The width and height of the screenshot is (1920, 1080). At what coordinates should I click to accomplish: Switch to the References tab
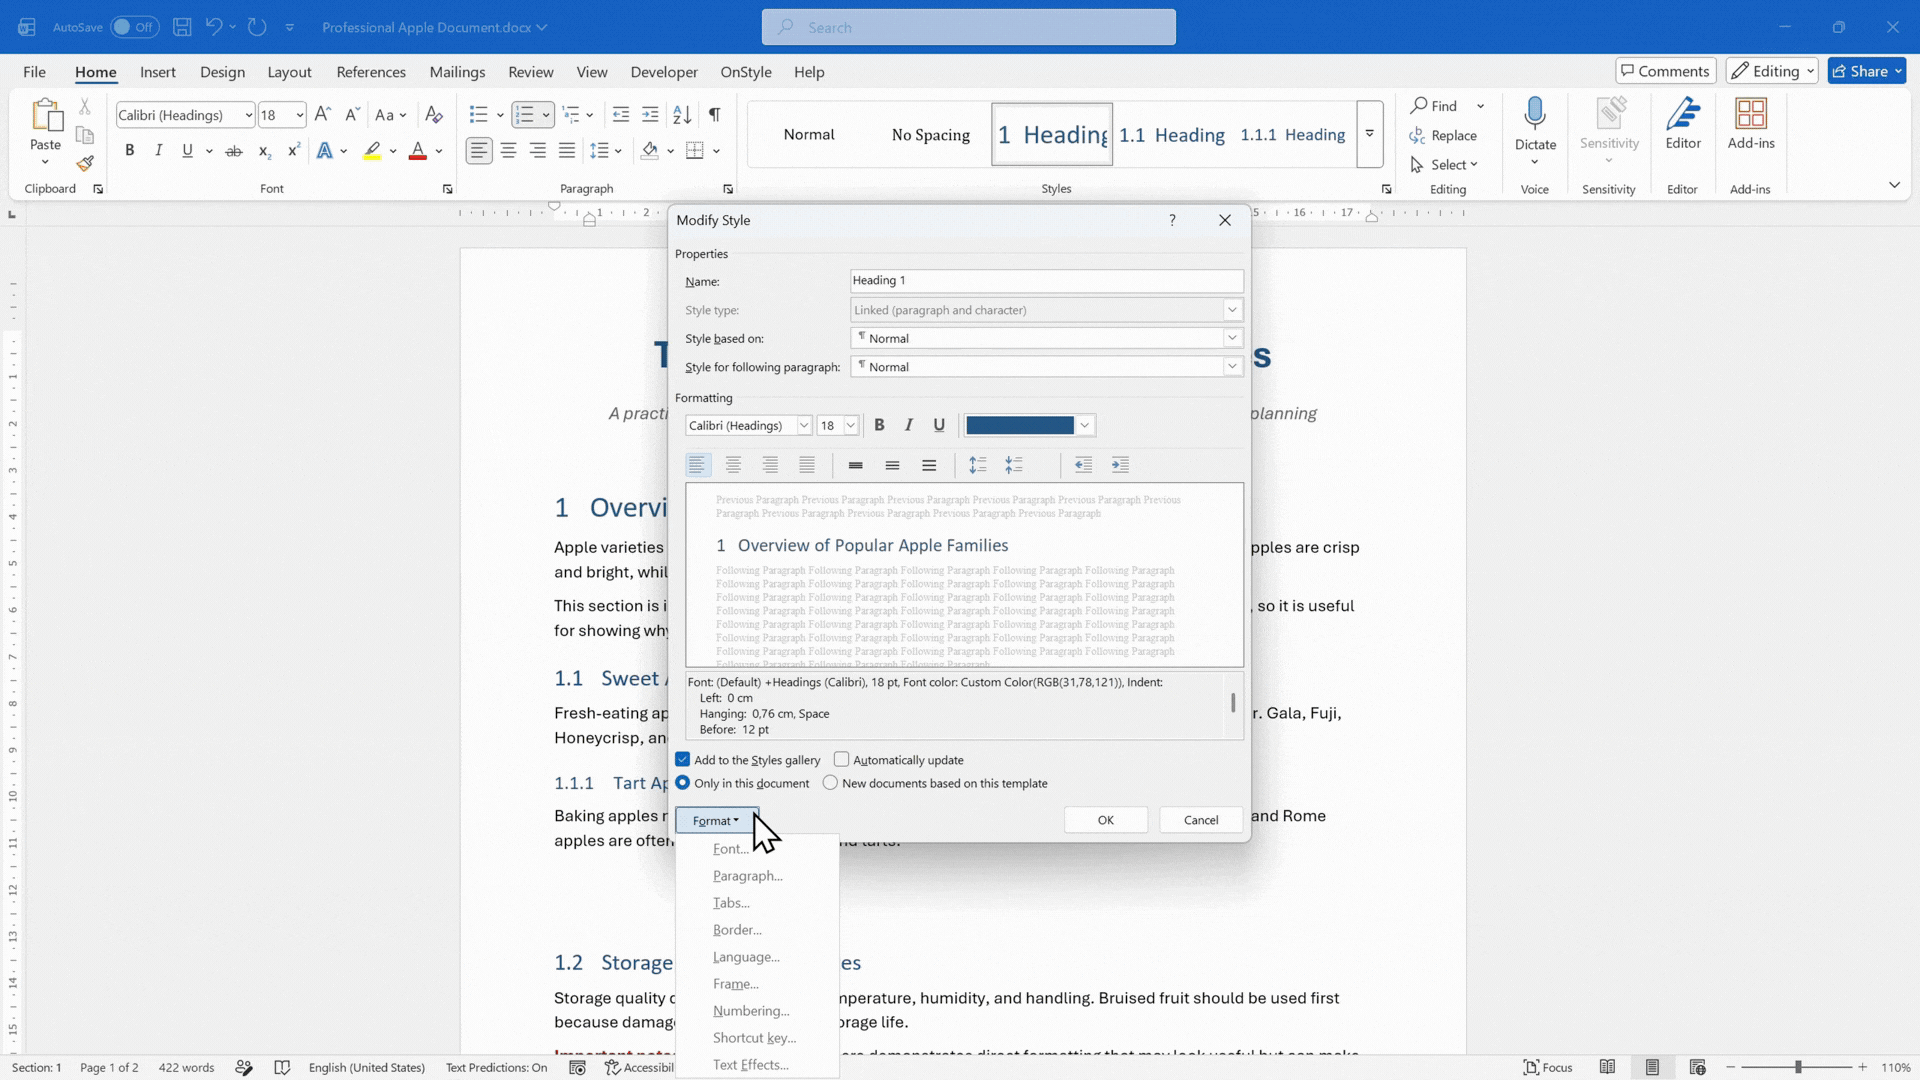[371, 72]
